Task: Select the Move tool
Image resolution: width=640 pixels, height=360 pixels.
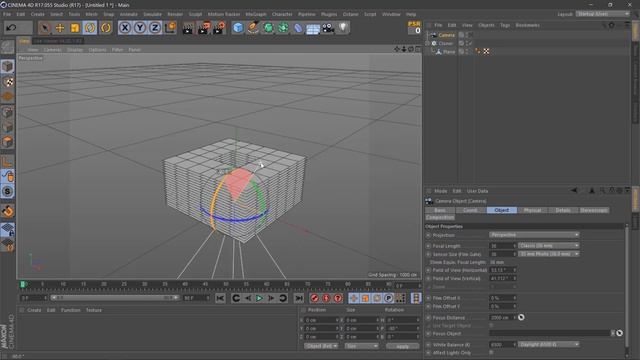Action: point(60,28)
